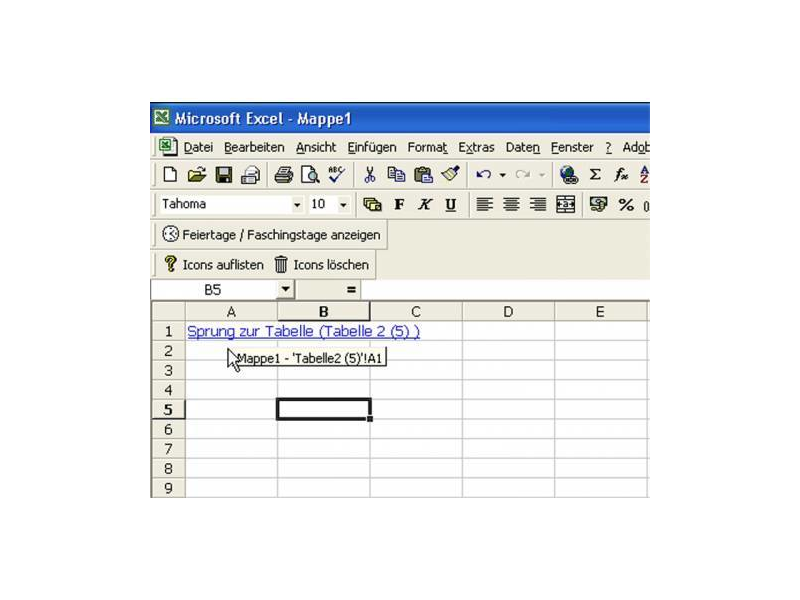
Task: Open the Tahoma font name dropdown
Action: (x=297, y=205)
